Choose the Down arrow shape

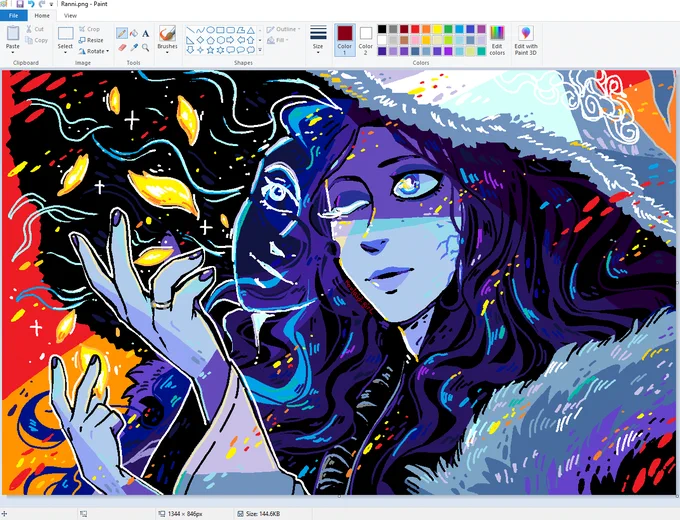(190, 50)
